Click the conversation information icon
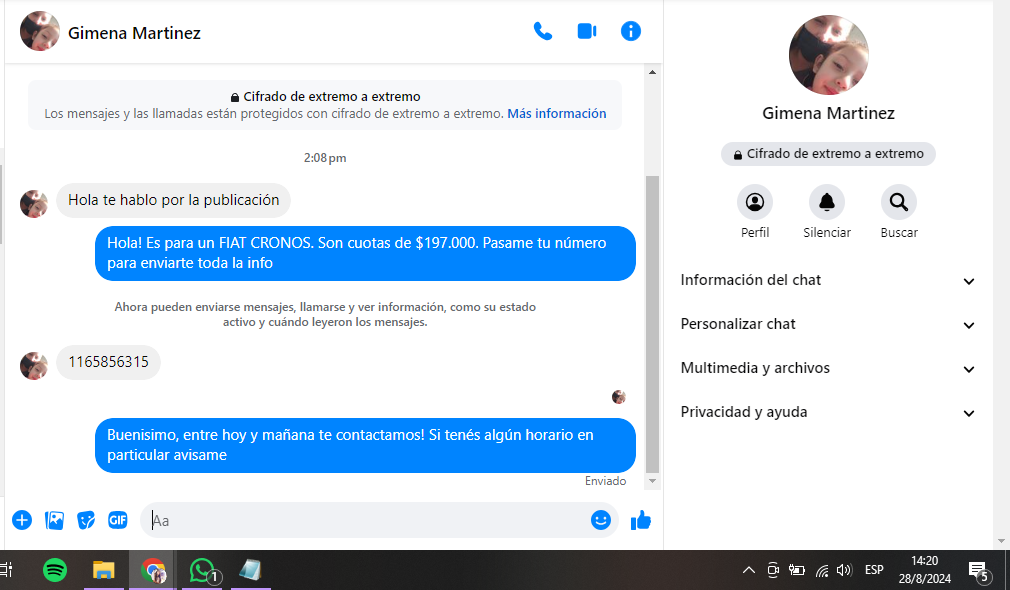 pos(631,31)
